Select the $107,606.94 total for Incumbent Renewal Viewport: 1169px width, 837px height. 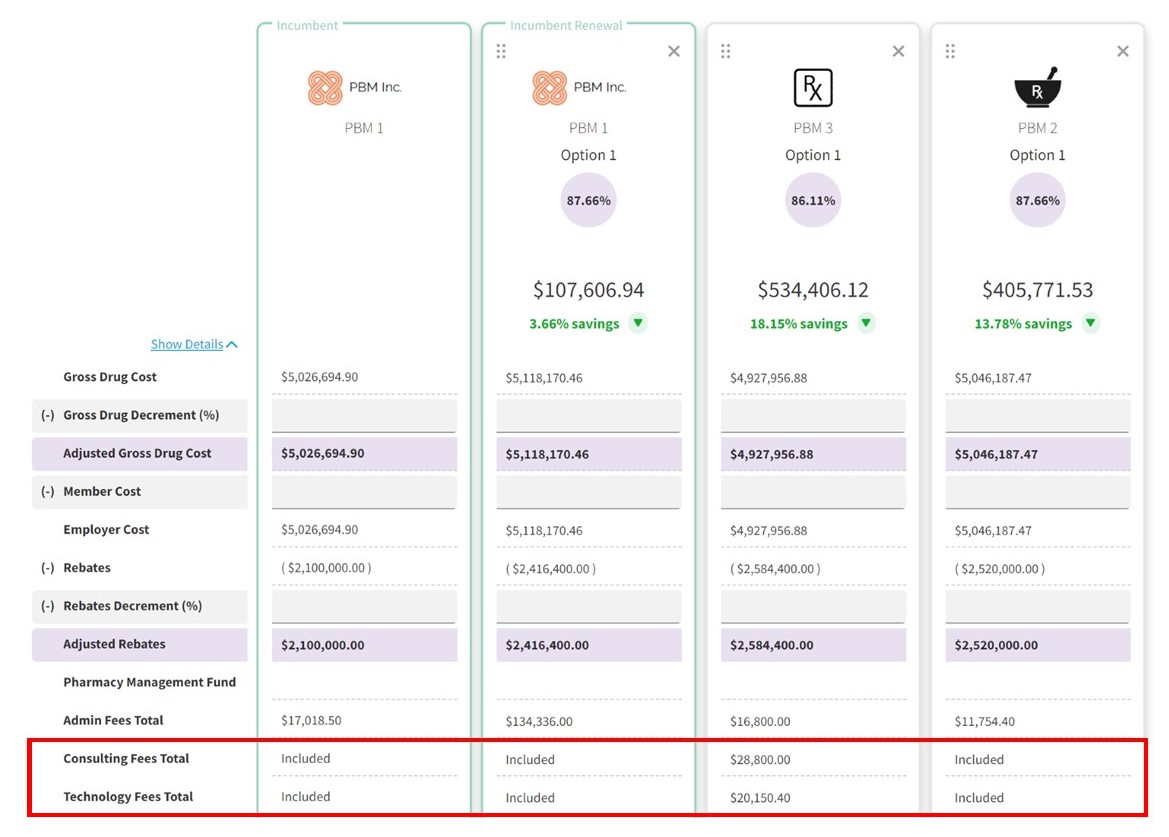(x=588, y=289)
